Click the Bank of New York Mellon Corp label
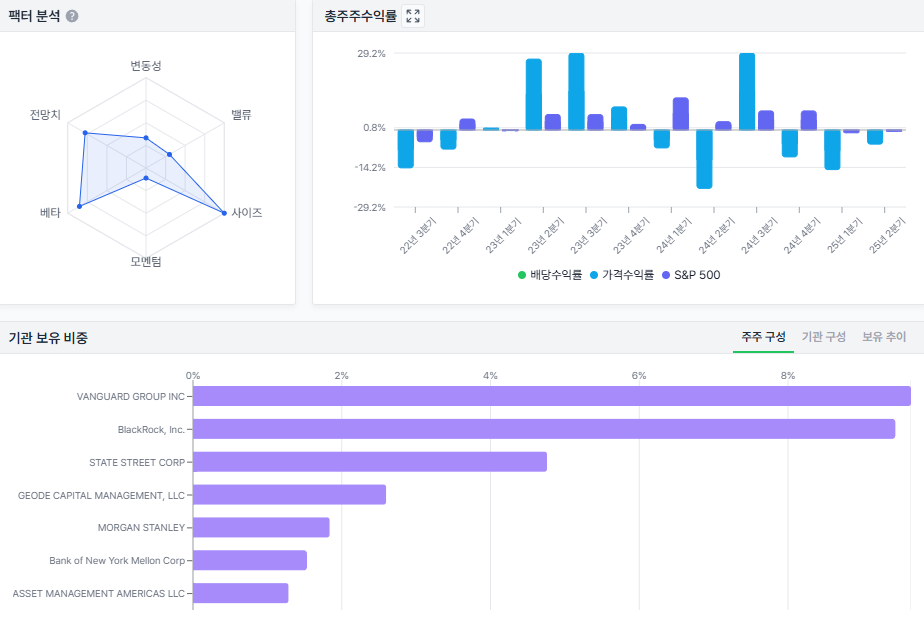 pos(117,561)
